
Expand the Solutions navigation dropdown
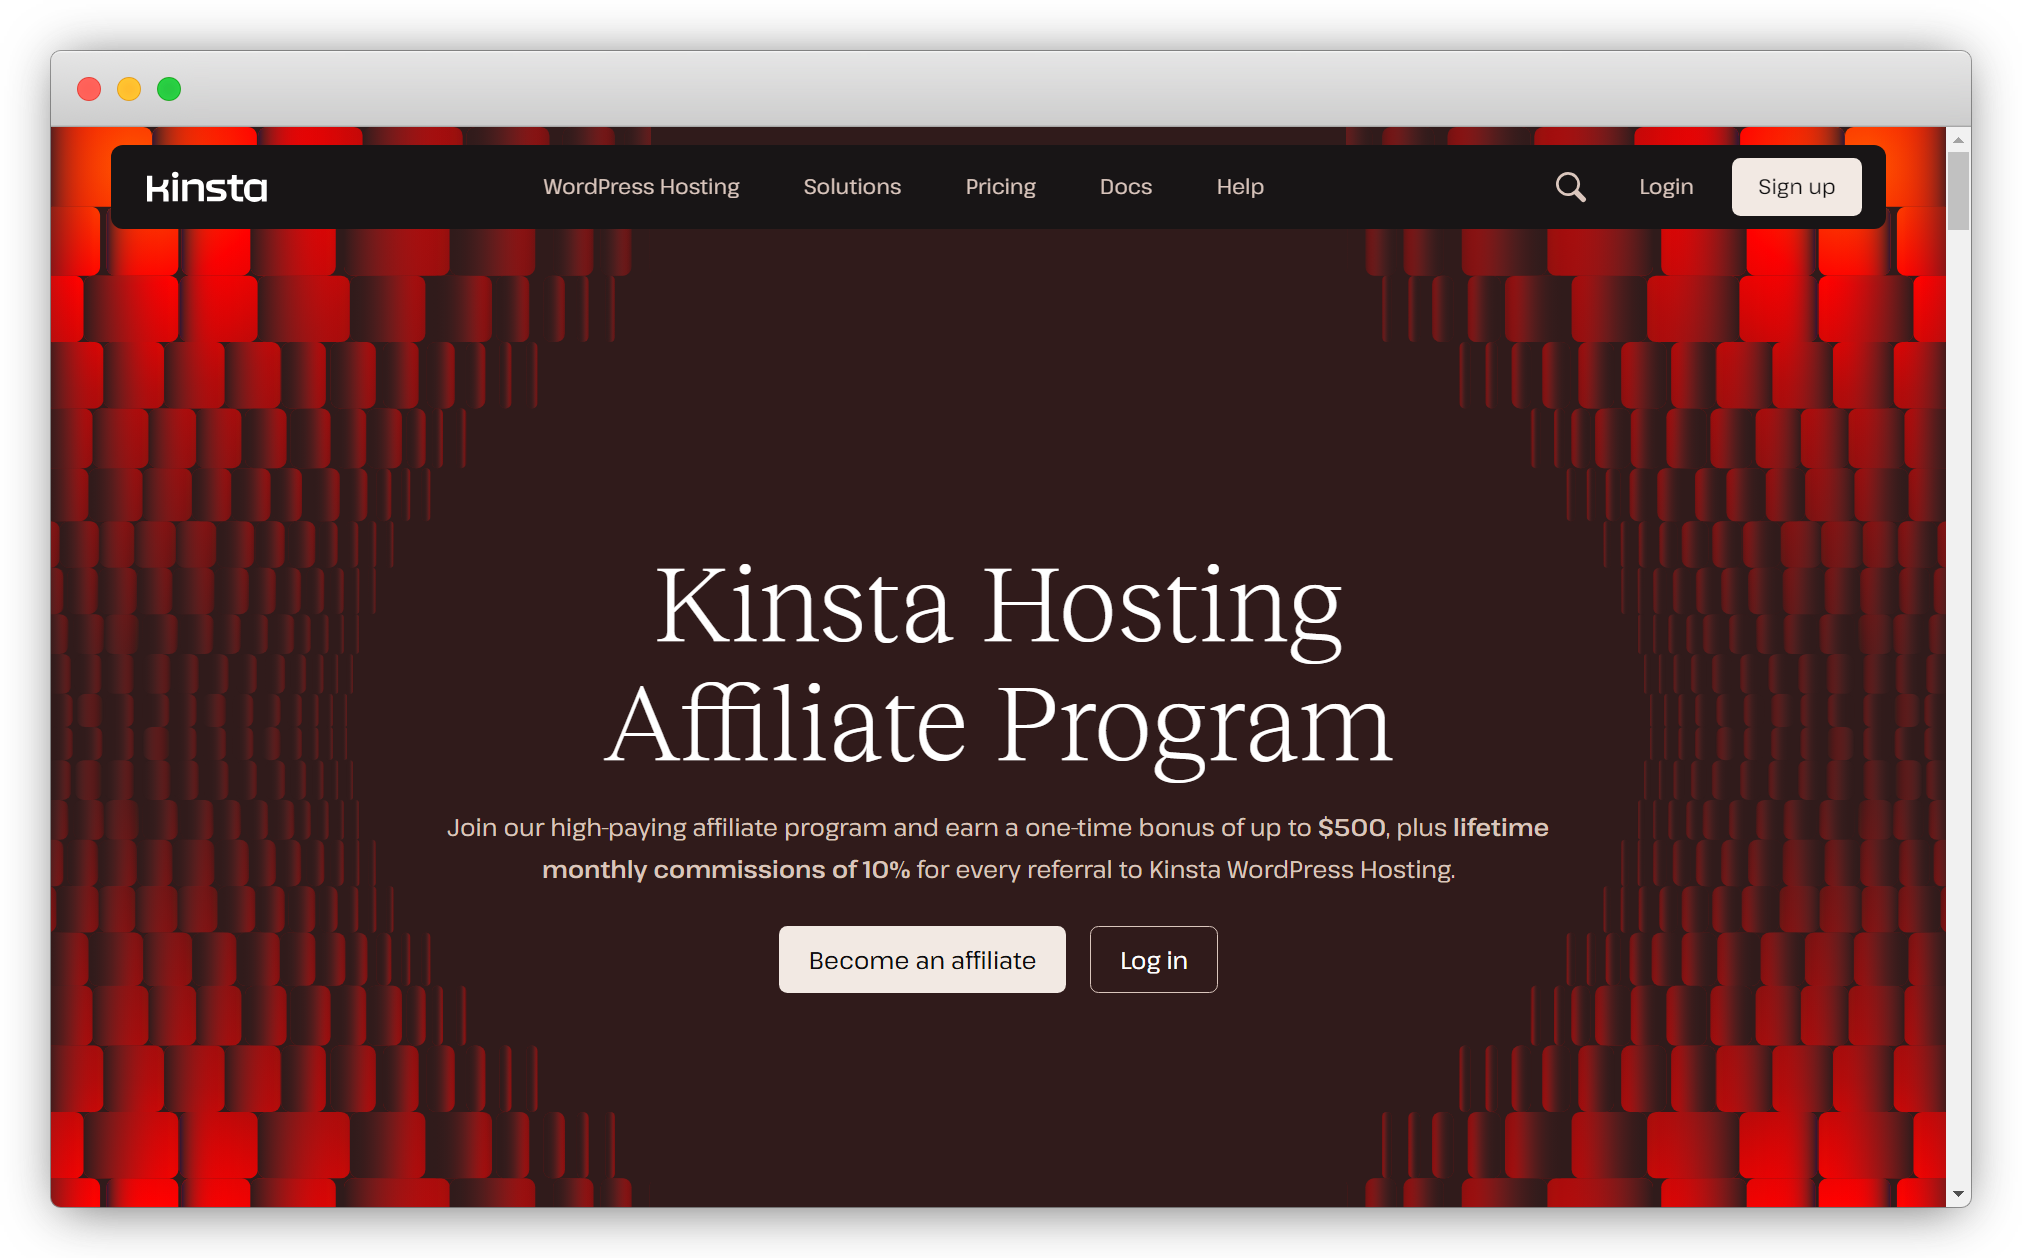pos(852,186)
